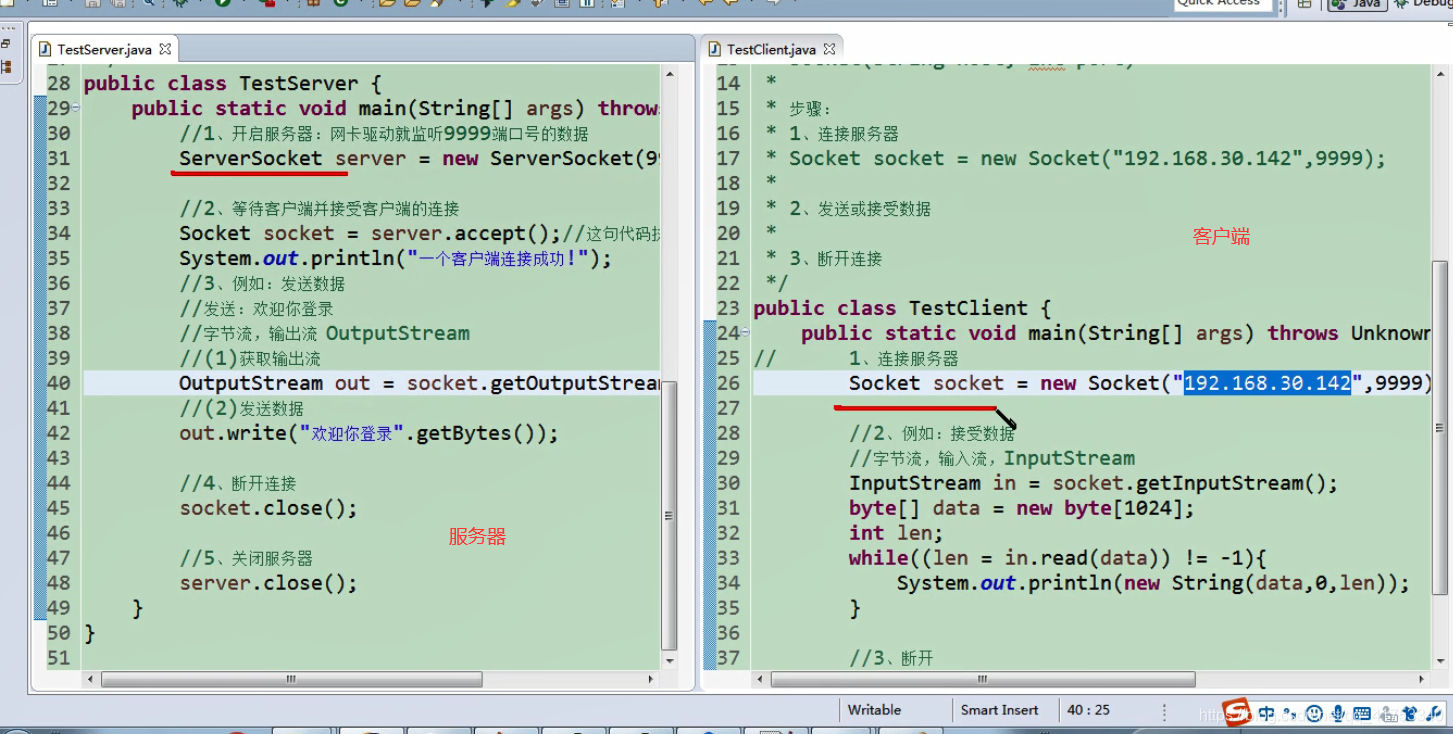The image size is (1453, 734).
Task: Click the '//字节流，输入流，InputStream' comment on line 29
Action: pyautogui.click(x=992, y=458)
